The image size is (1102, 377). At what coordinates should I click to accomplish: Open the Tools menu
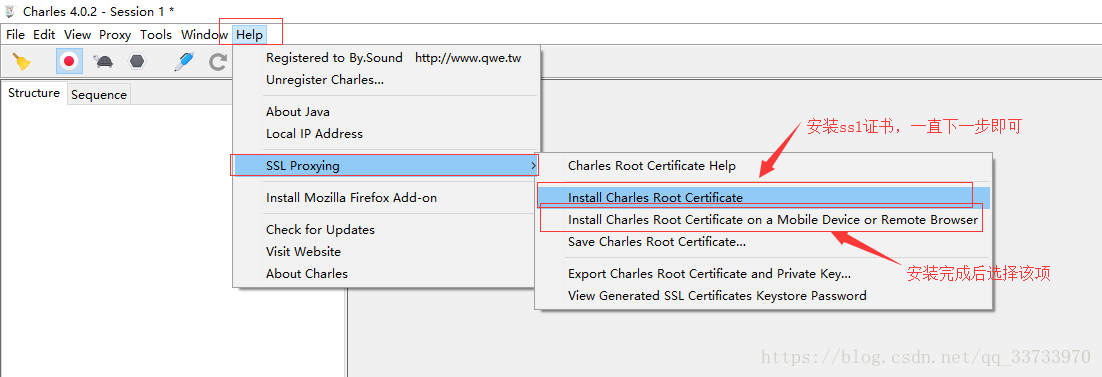tap(156, 34)
